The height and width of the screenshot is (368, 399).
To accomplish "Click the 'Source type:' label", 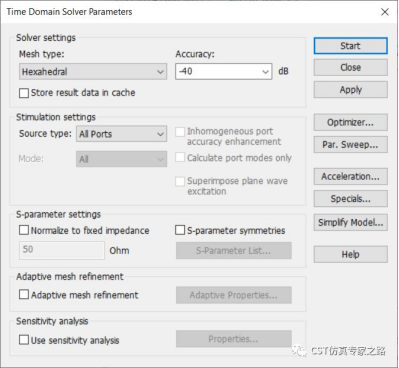I will (45, 134).
